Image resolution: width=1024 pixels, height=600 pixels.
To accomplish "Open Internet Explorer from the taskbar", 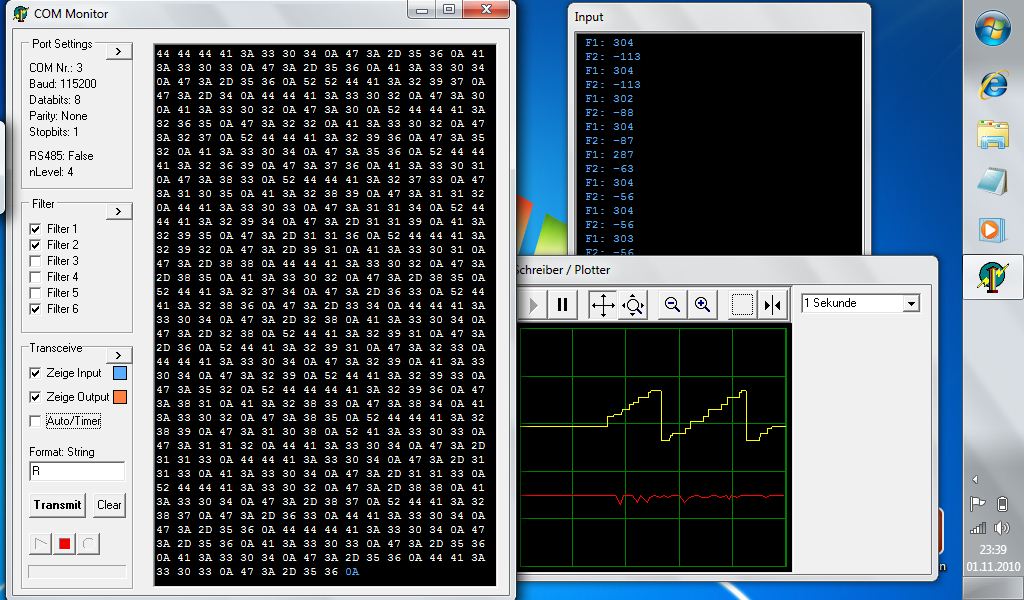I will click(992, 86).
